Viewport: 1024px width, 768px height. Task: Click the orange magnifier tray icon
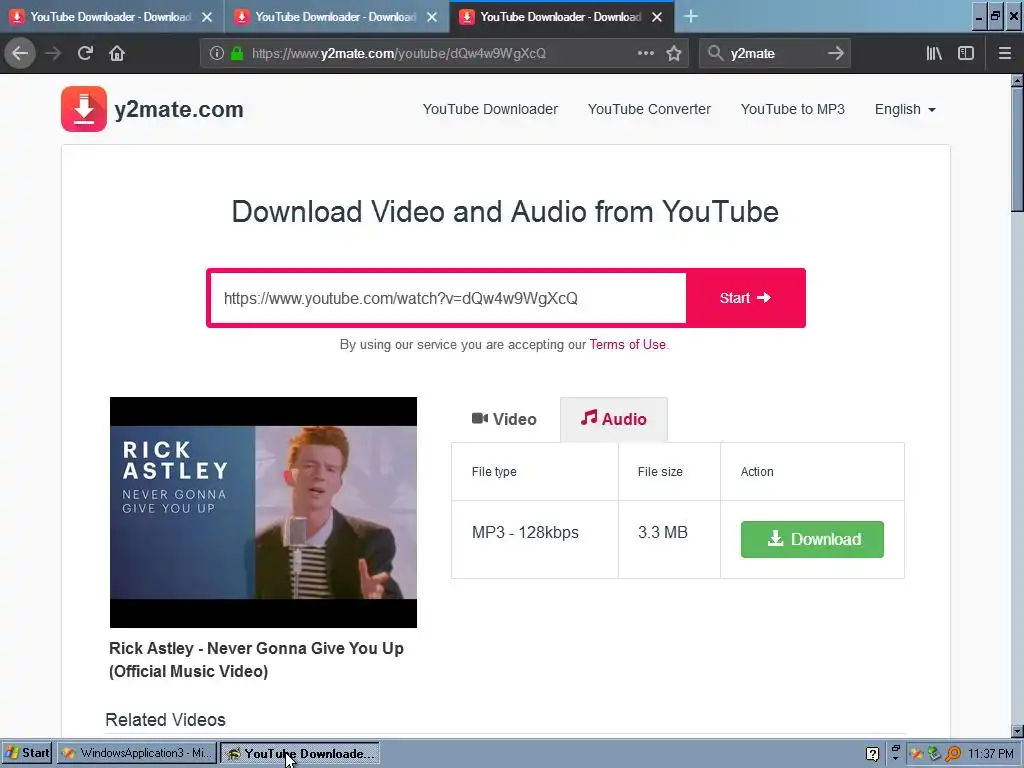[953, 754]
